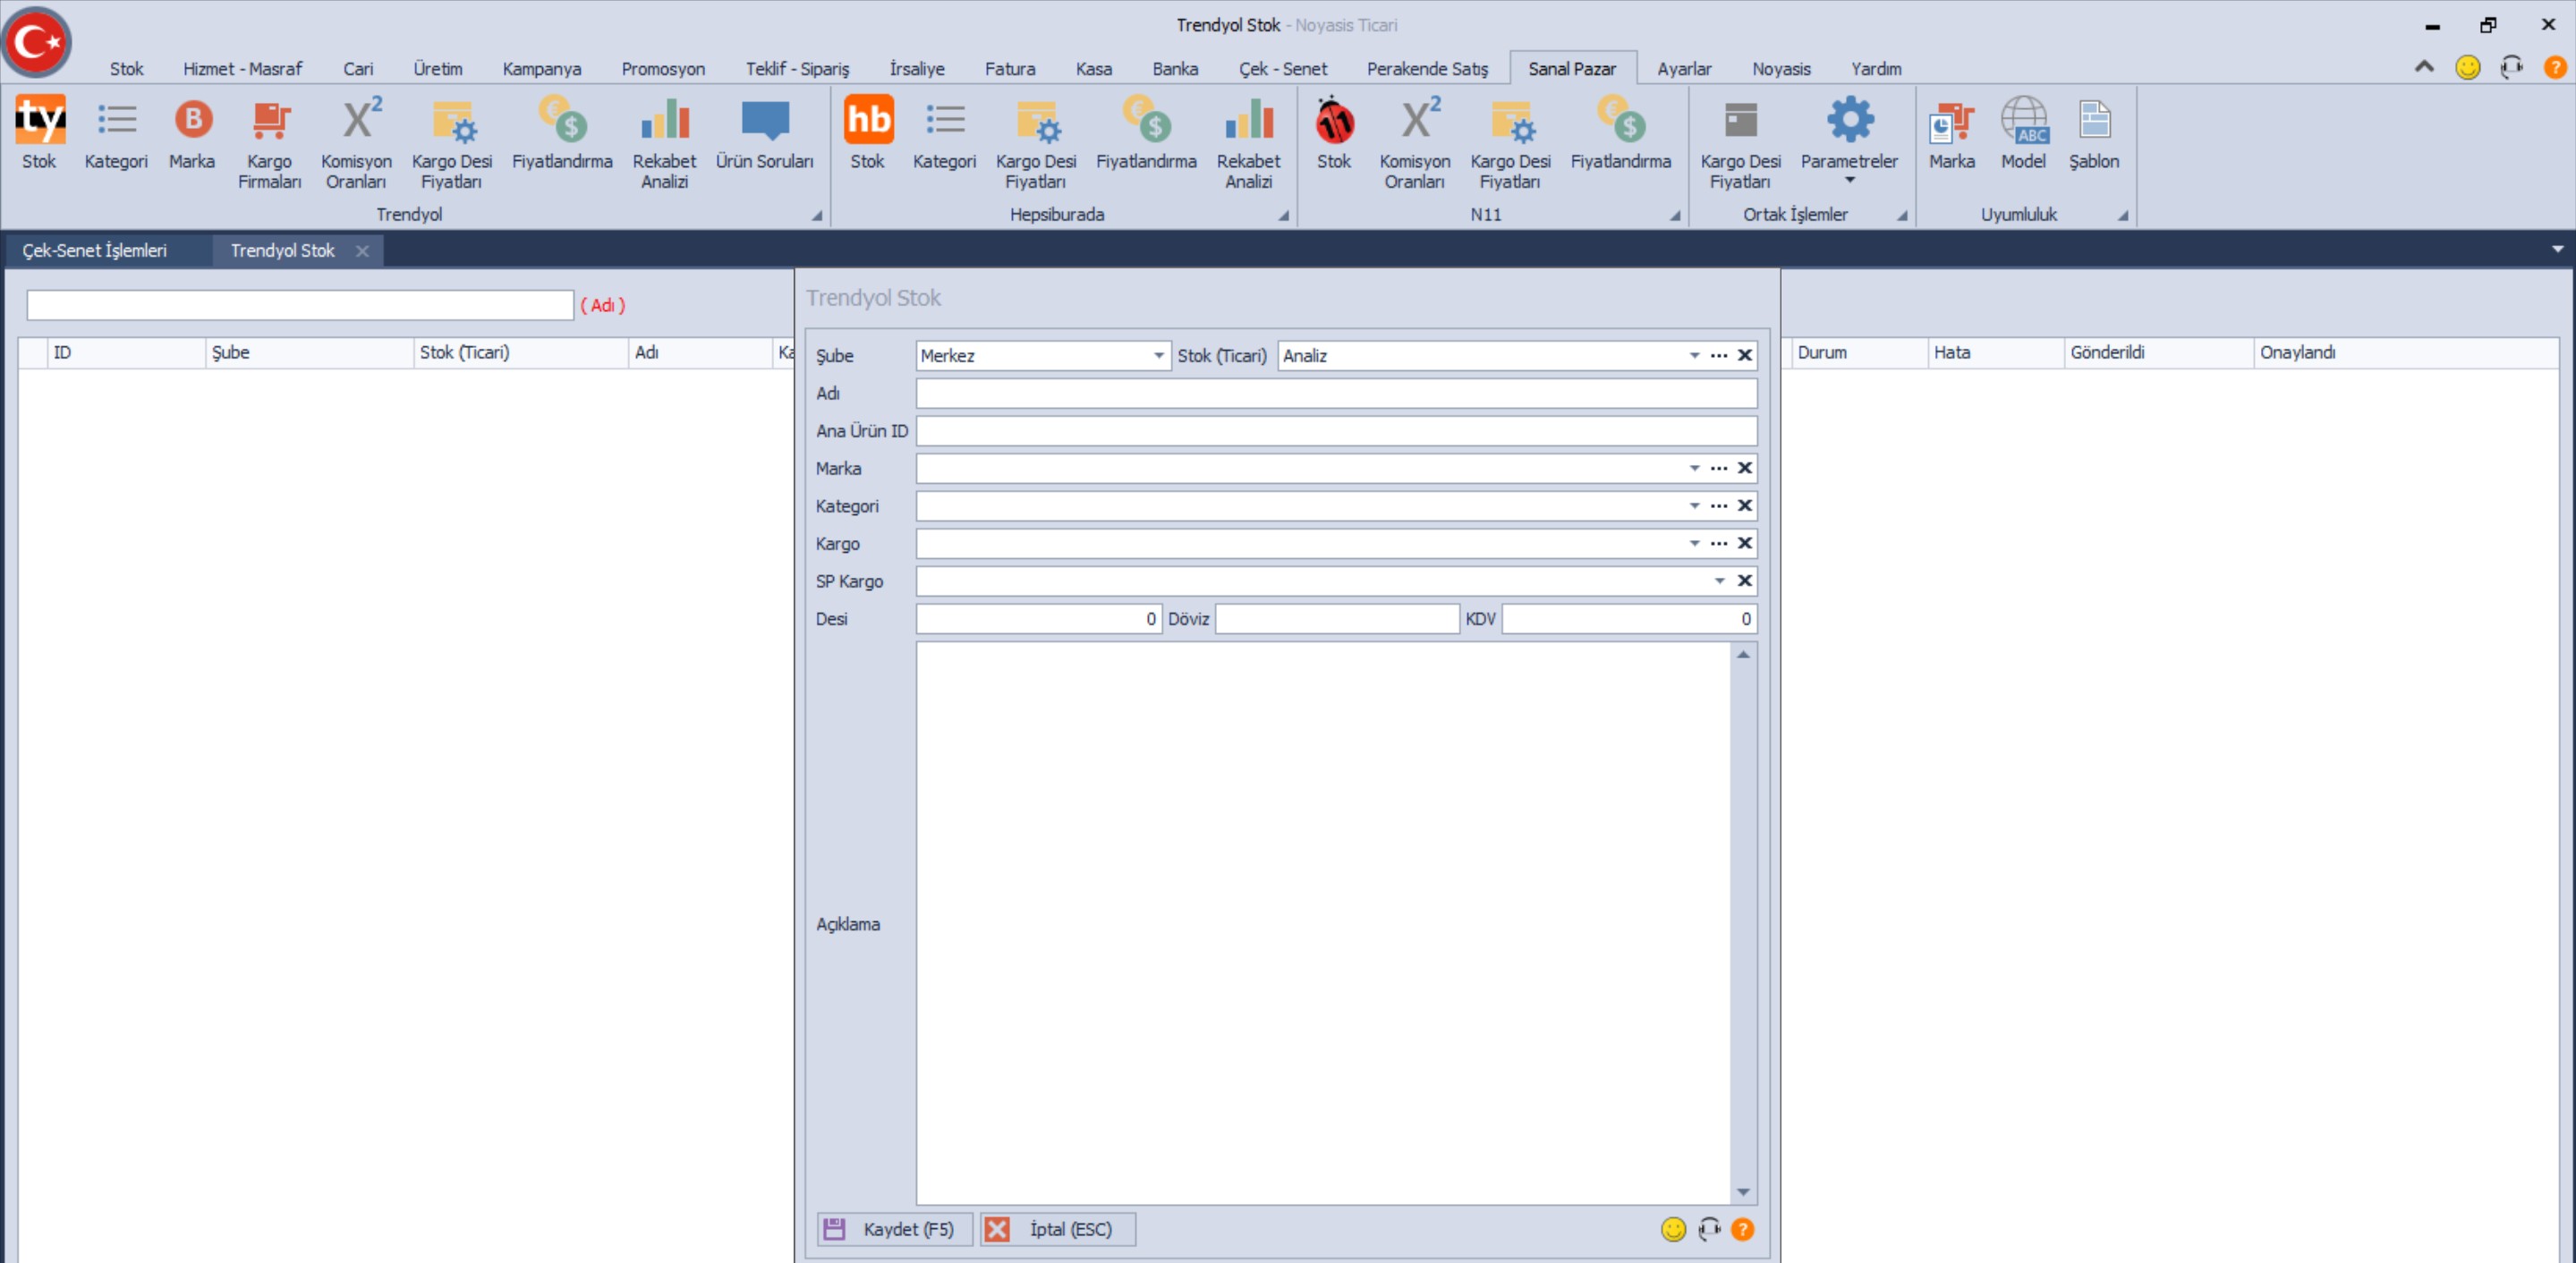Expand the Şube Merkez dropdown

tap(1158, 356)
